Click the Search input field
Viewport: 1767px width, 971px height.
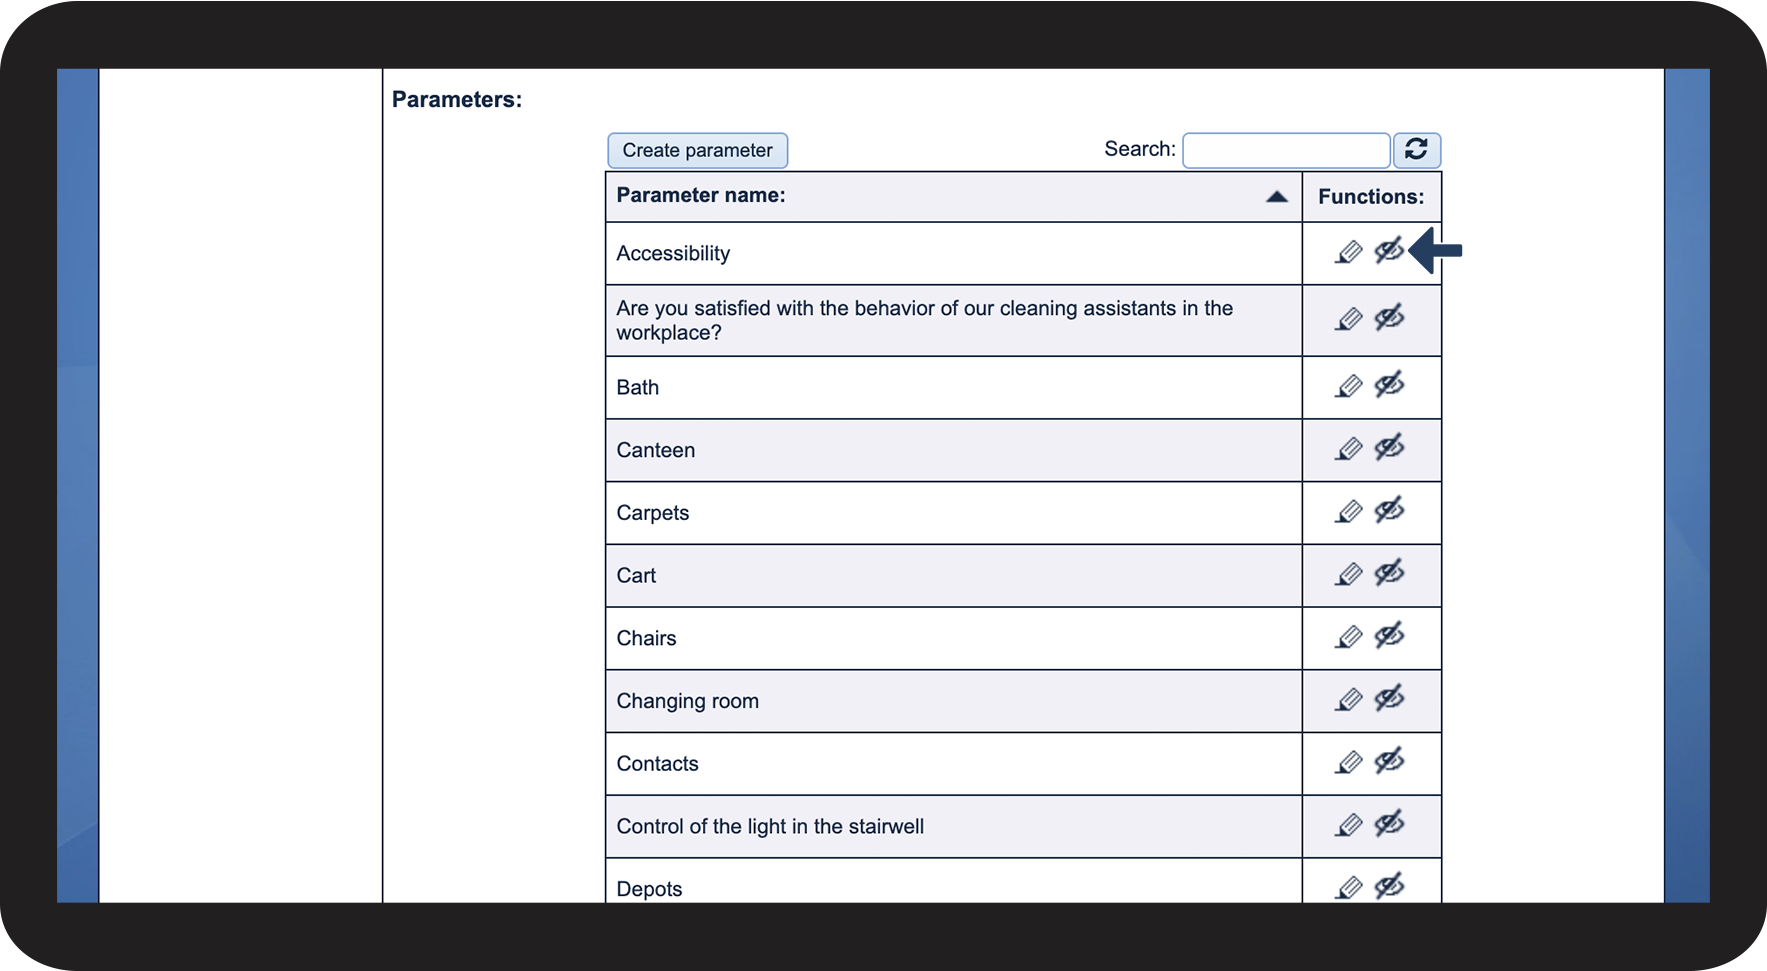[1285, 150]
